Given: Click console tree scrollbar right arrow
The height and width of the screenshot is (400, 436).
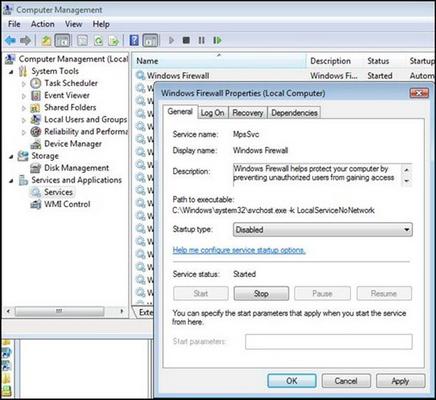Looking at the screenshot, I should click(x=122, y=311).
